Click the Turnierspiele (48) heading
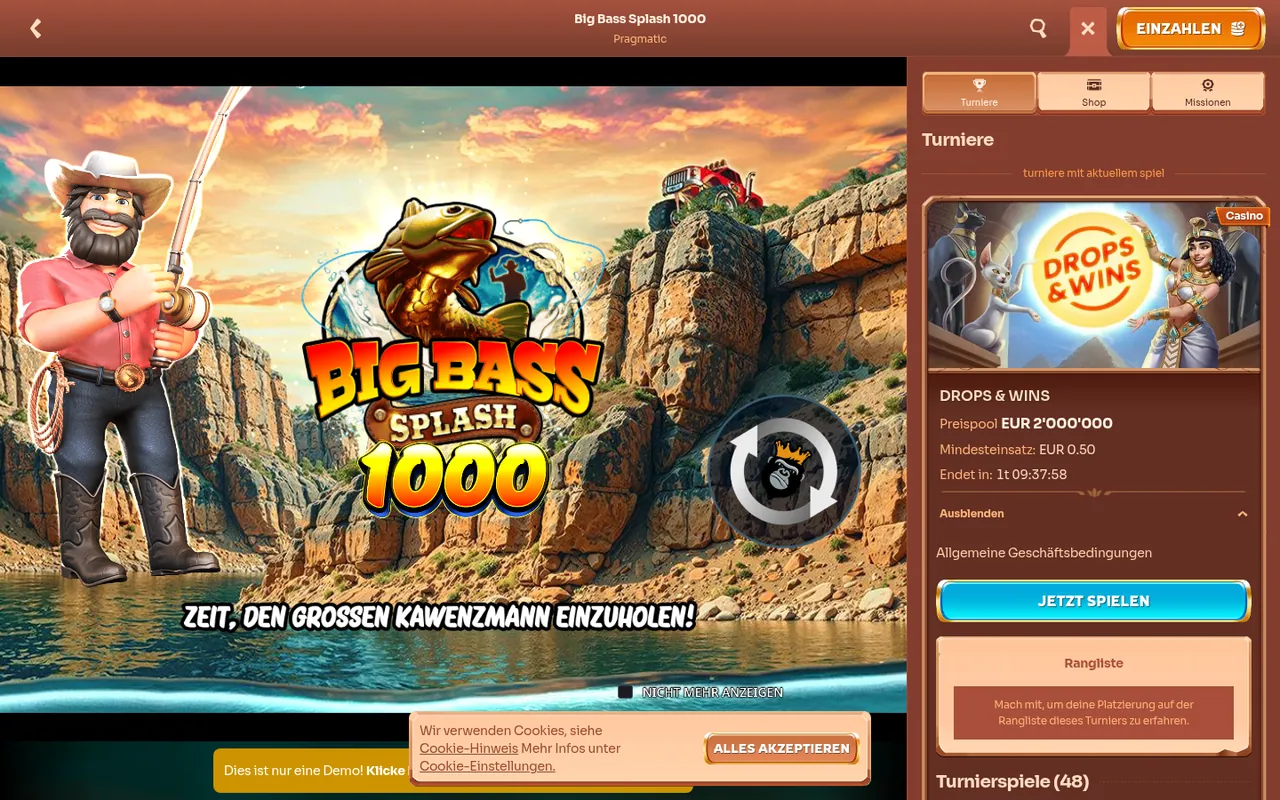 1012,781
